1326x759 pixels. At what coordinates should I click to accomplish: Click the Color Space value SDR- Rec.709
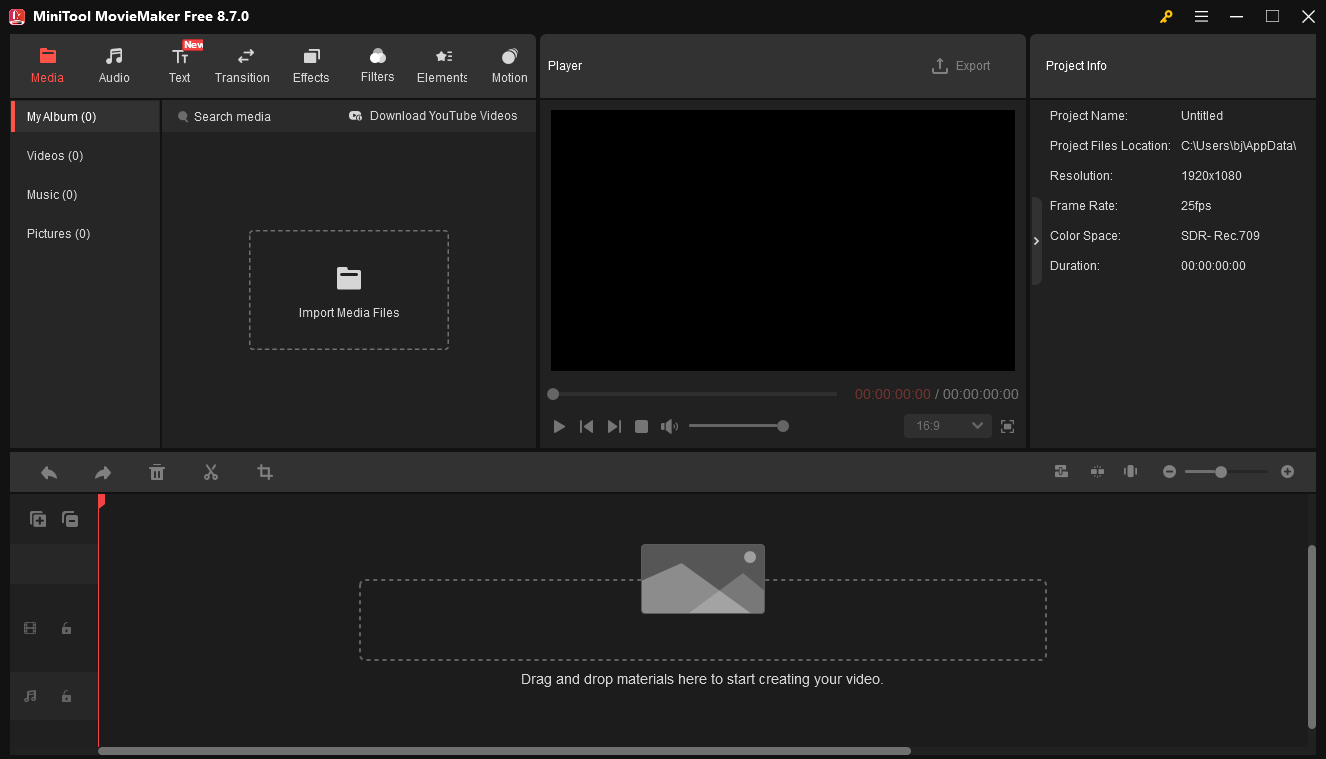1220,236
